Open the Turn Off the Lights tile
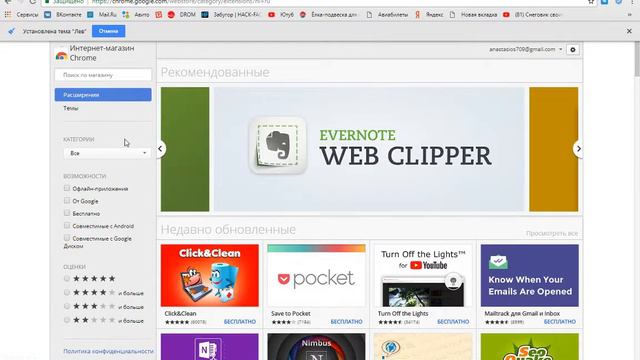640x360 pixels. point(423,276)
